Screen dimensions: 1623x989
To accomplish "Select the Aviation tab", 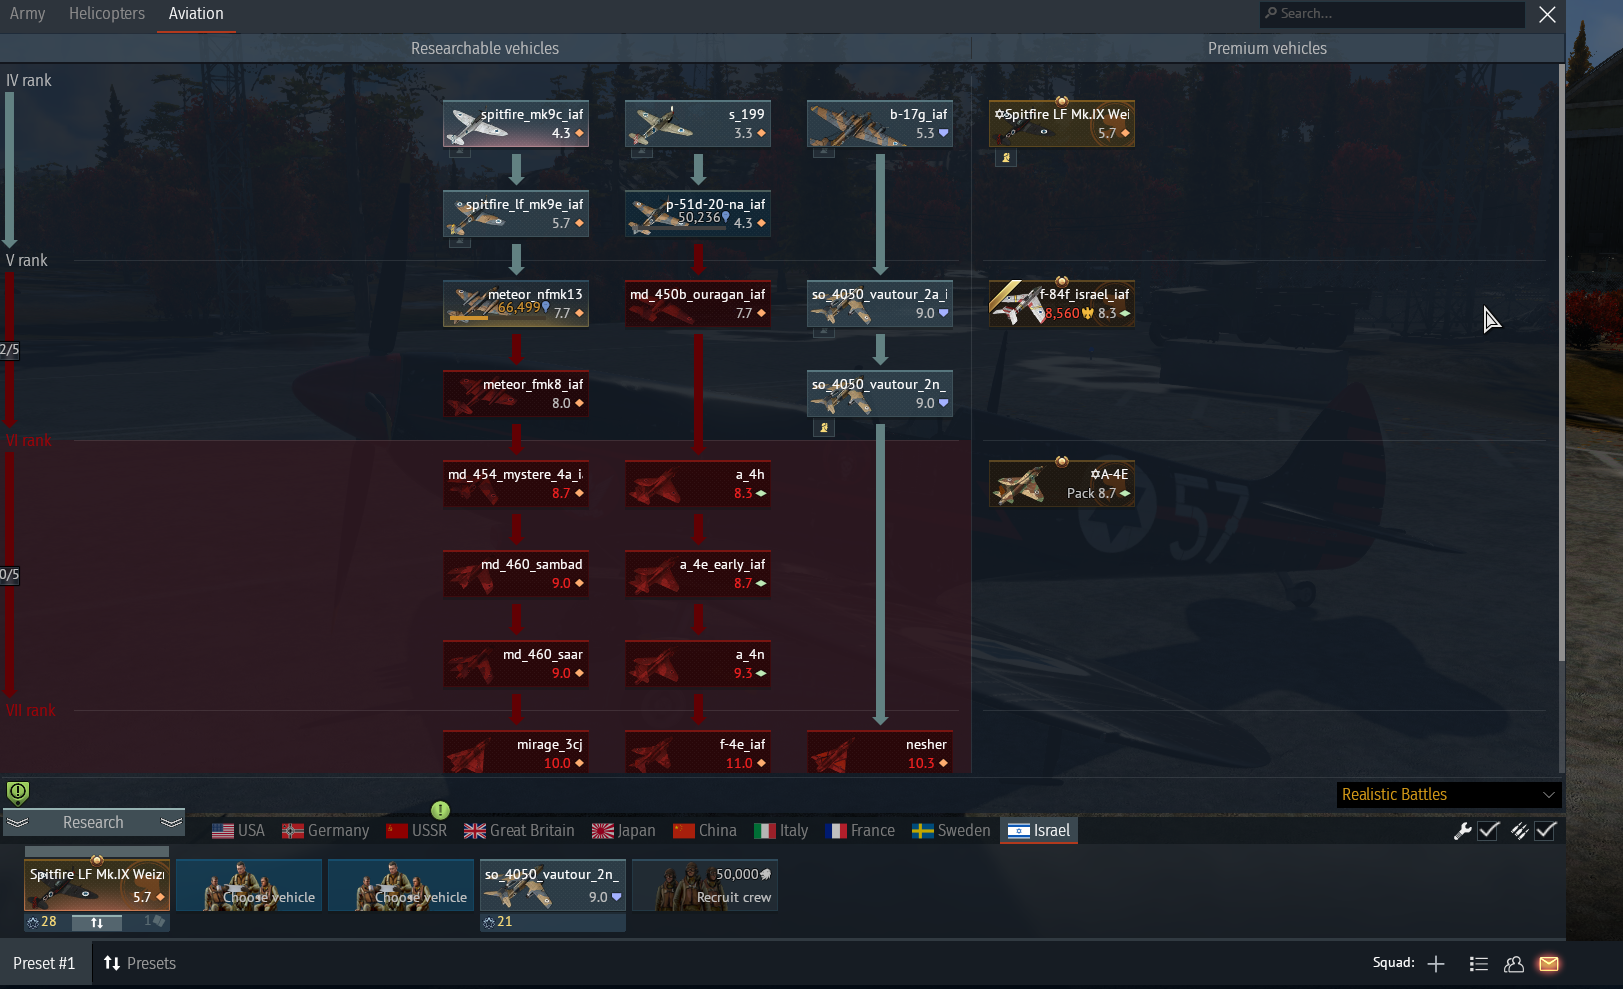I will (x=196, y=14).
